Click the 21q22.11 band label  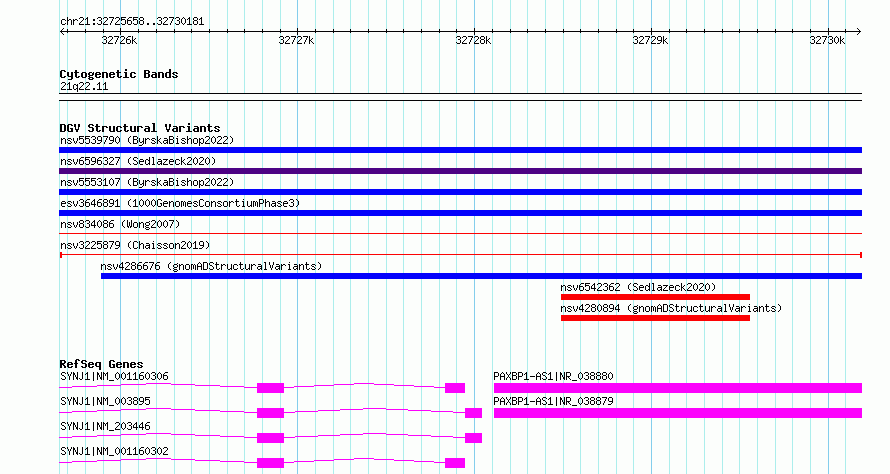84,86
